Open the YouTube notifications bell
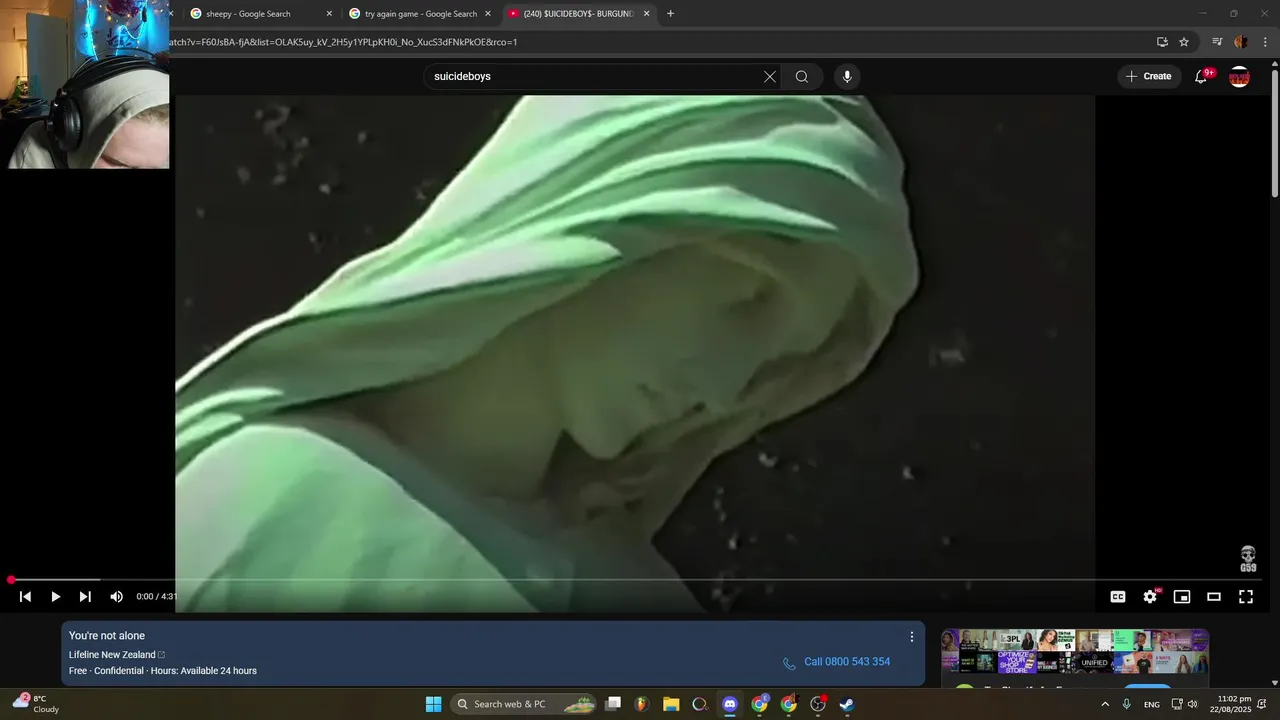The image size is (1280, 720). coord(1202,77)
